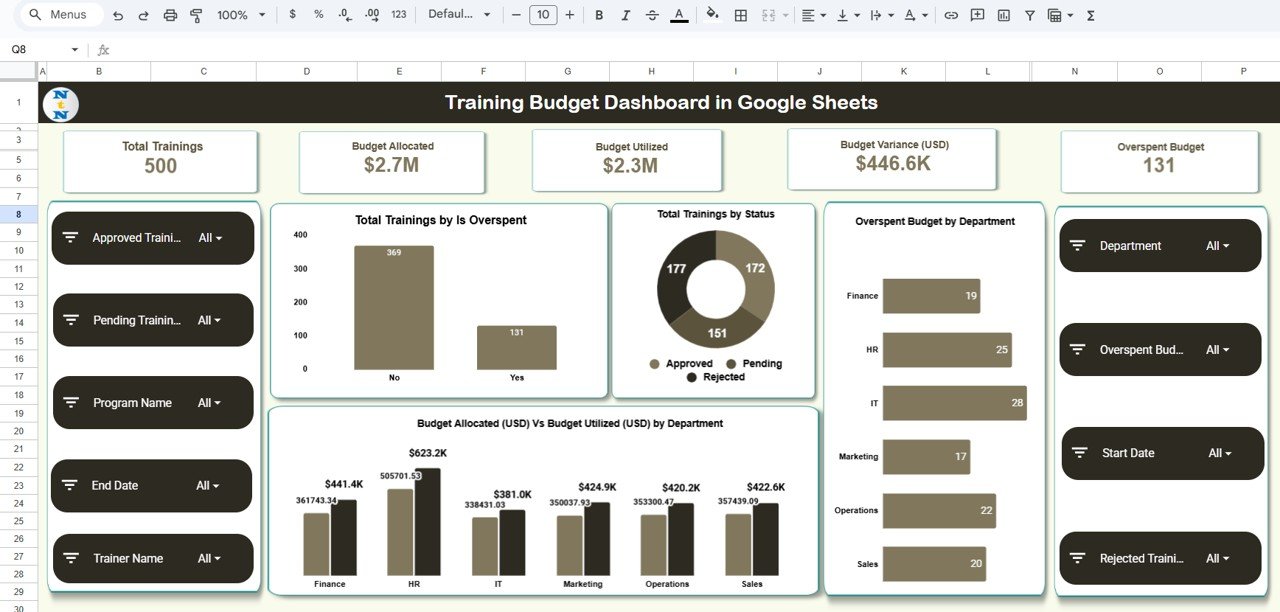The image size is (1280, 612).
Task: Toggle bold formatting
Action: pyautogui.click(x=598, y=15)
